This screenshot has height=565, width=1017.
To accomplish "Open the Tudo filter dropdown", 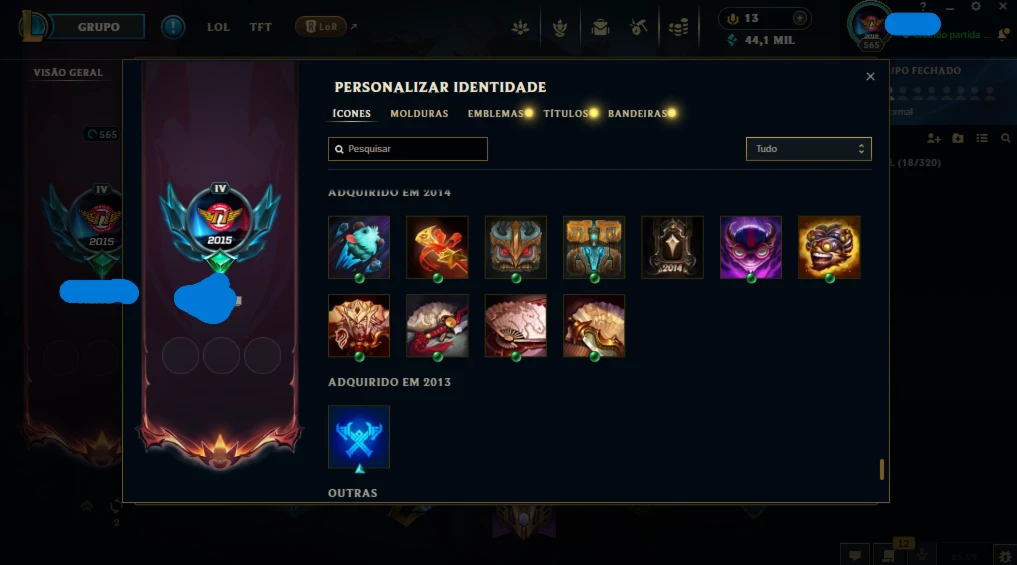I will [x=808, y=149].
